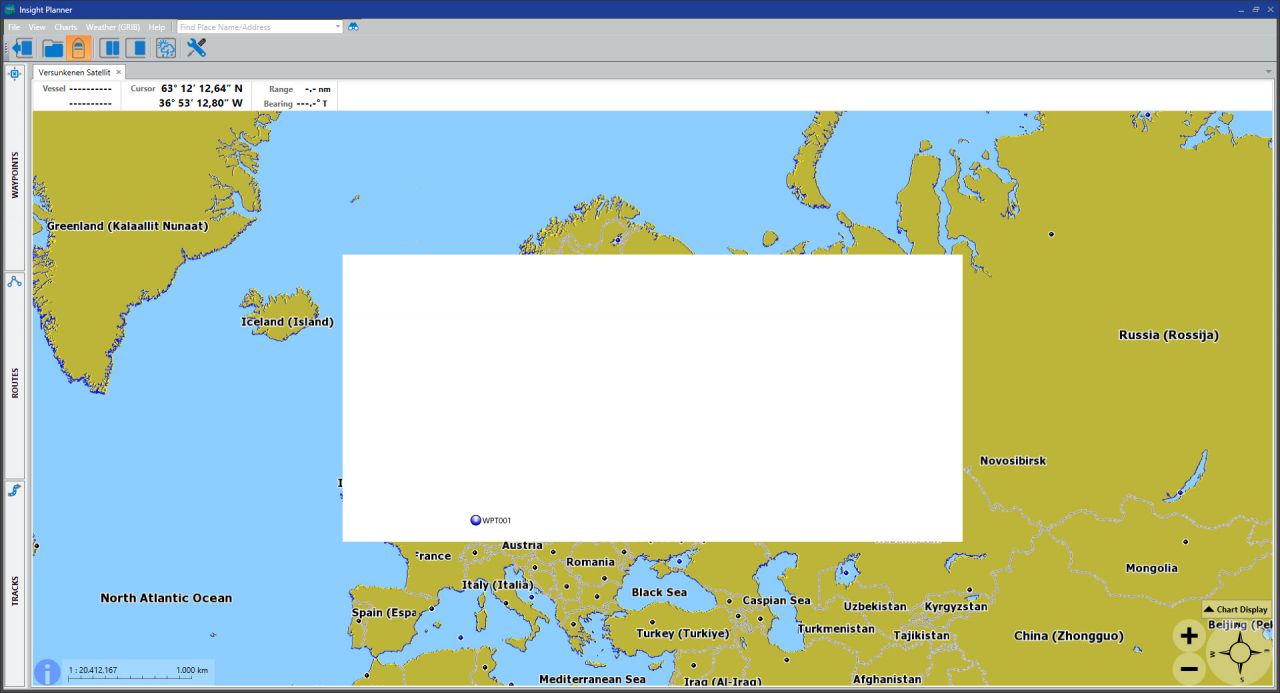Click the import/transfer data arrow icon
1280x693 pixels.
[x=22, y=48]
